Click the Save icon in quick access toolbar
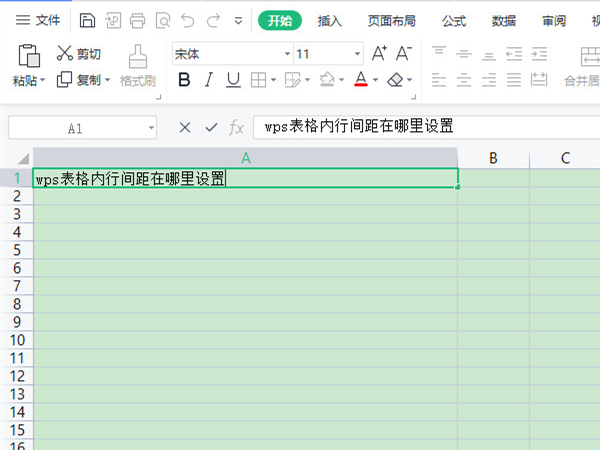 coord(88,20)
